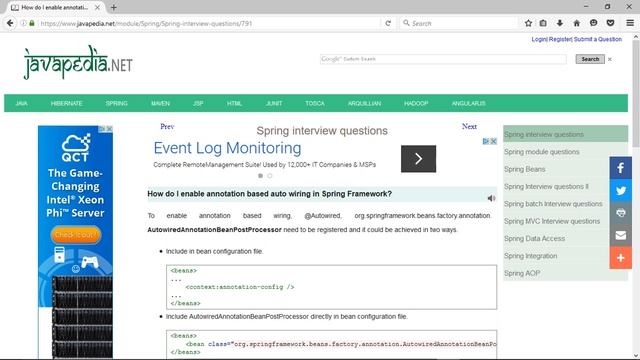The width and height of the screenshot is (640, 360).
Task: Open the ANGULARJS menu item
Action: [x=469, y=103]
